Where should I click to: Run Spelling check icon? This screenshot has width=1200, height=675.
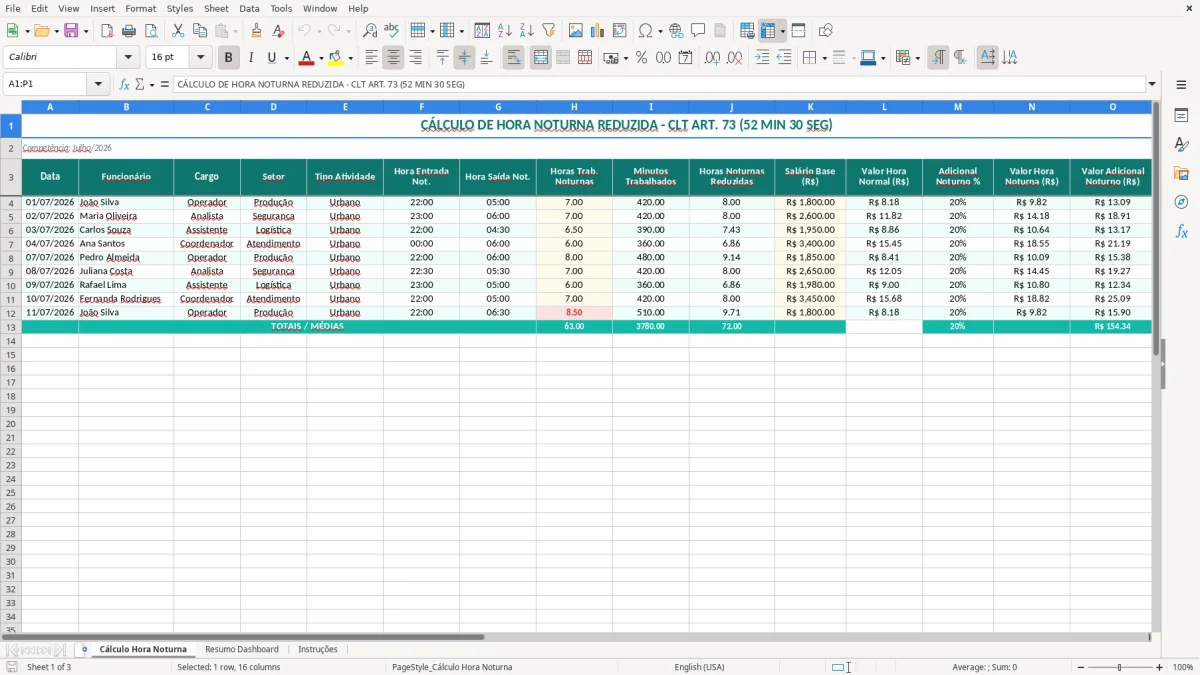point(392,31)
